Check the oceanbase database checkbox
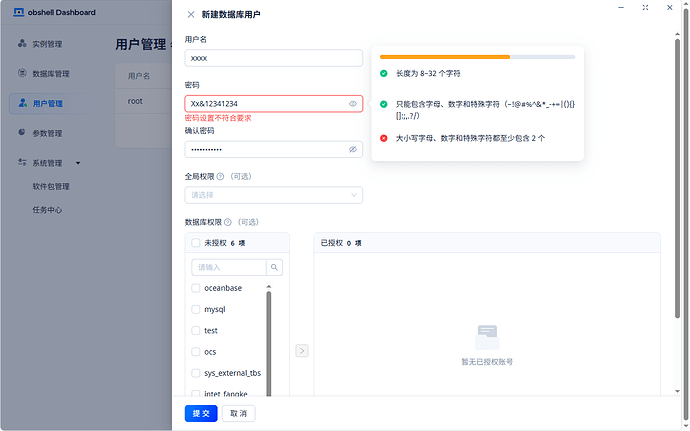The width and height of the screenshot is (690, 431). [196, 288]
